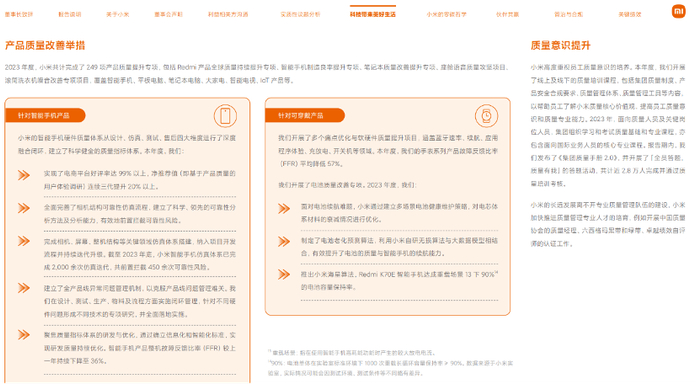Image resolution: width=700 pixels, height=384 pixels.
Task: Click the double-chevron bullet beside the 99% ratings item
Action: [x=24, y=175]
